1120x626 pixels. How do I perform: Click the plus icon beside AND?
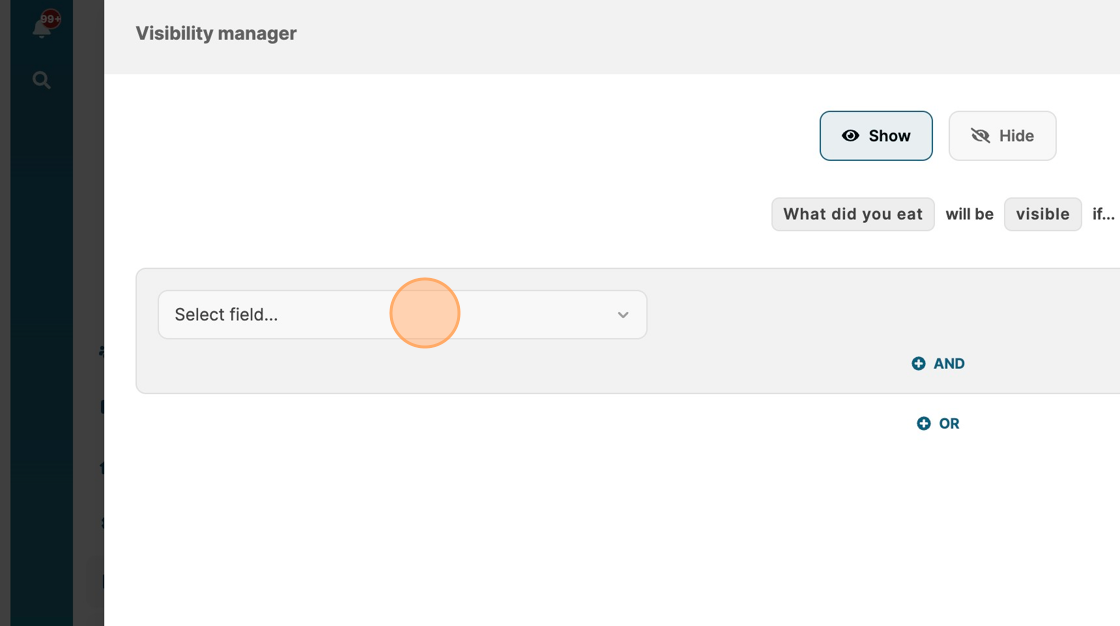tap(918, 364)
